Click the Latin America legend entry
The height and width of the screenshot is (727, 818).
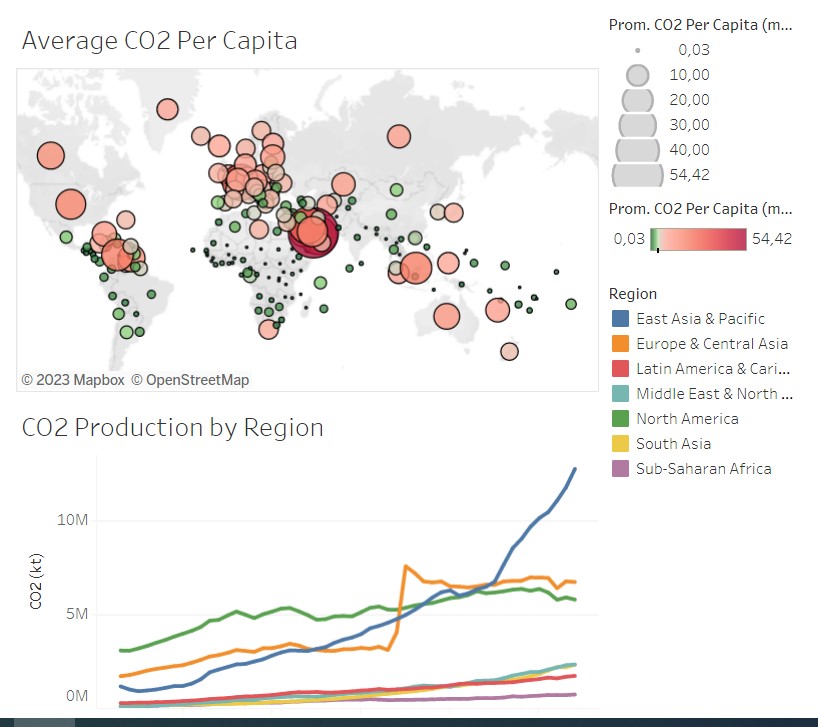pos(701,369)
